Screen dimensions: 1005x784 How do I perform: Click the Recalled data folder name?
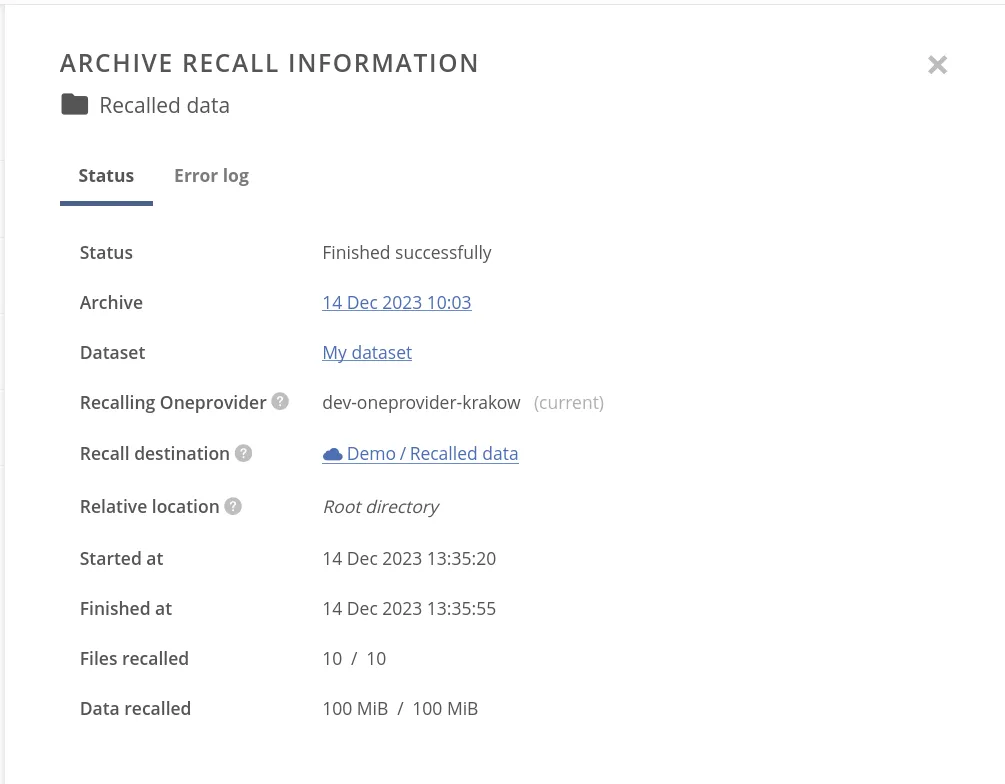[164, 106]
